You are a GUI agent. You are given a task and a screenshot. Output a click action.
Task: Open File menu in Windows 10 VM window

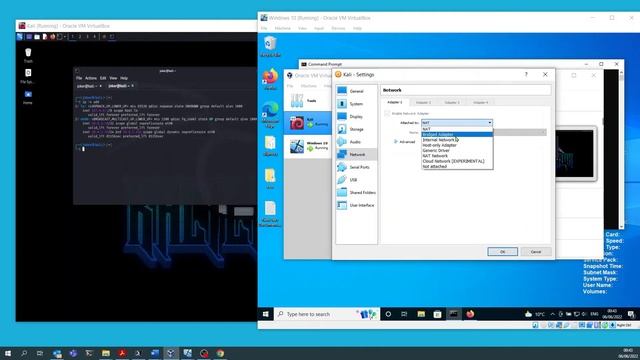(x=264, y=28)
